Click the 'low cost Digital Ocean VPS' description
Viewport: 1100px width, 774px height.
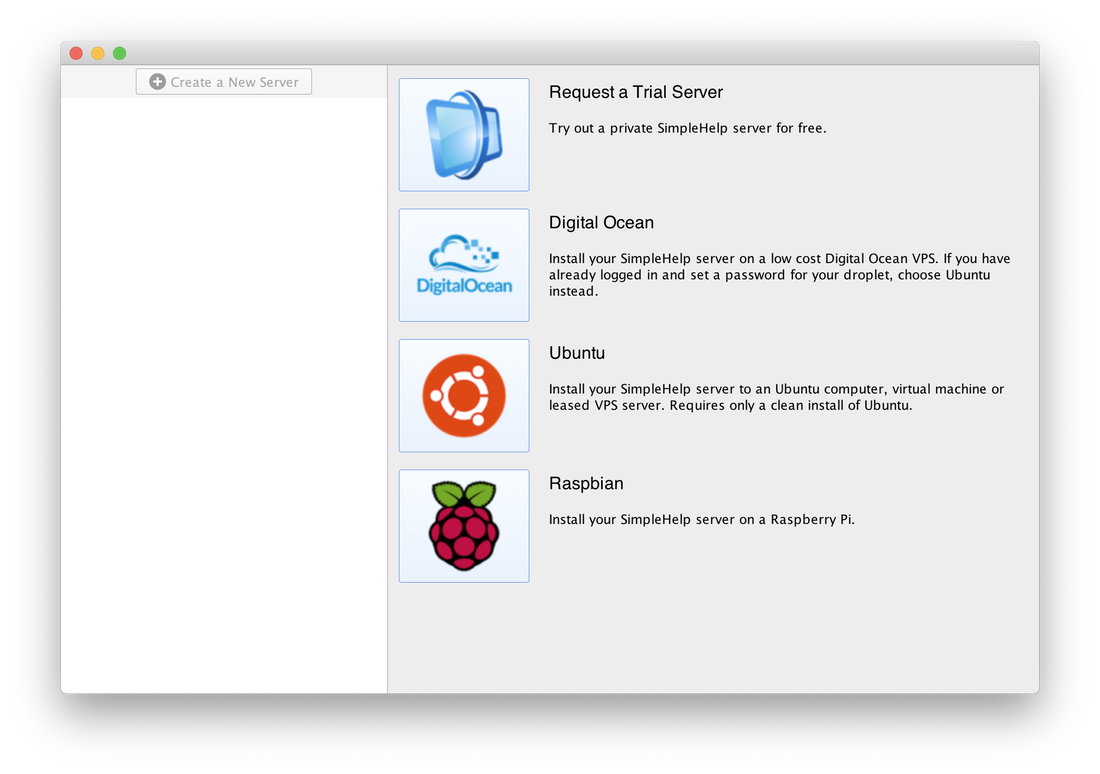pyautogui.click(x=779, y=274)
